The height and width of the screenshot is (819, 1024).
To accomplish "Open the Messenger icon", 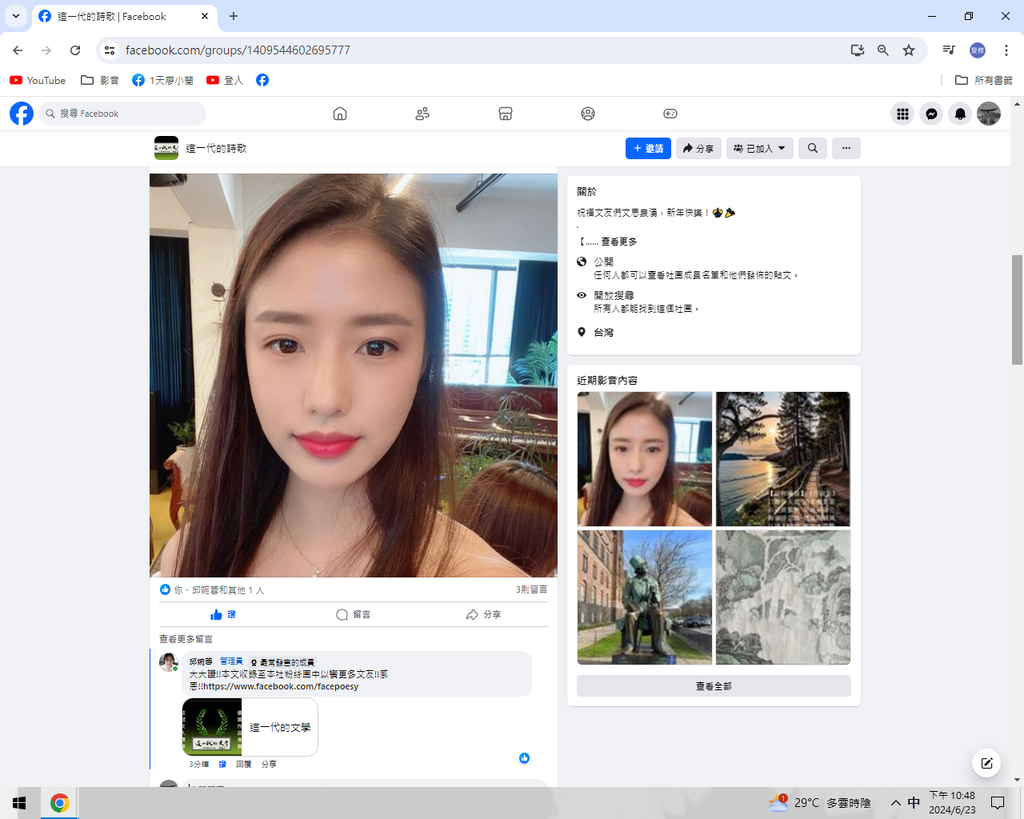I will [931, 114].
